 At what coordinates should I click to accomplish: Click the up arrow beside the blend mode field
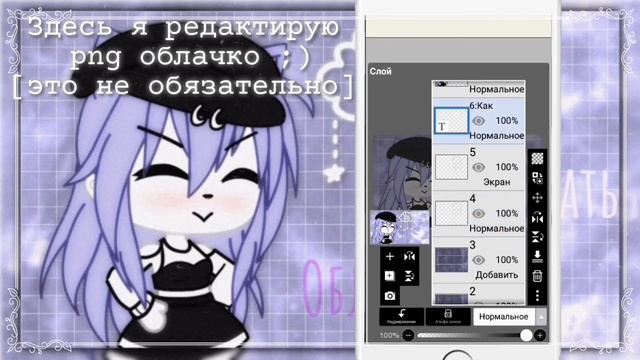pyautogui.click(x=541, y=317)
